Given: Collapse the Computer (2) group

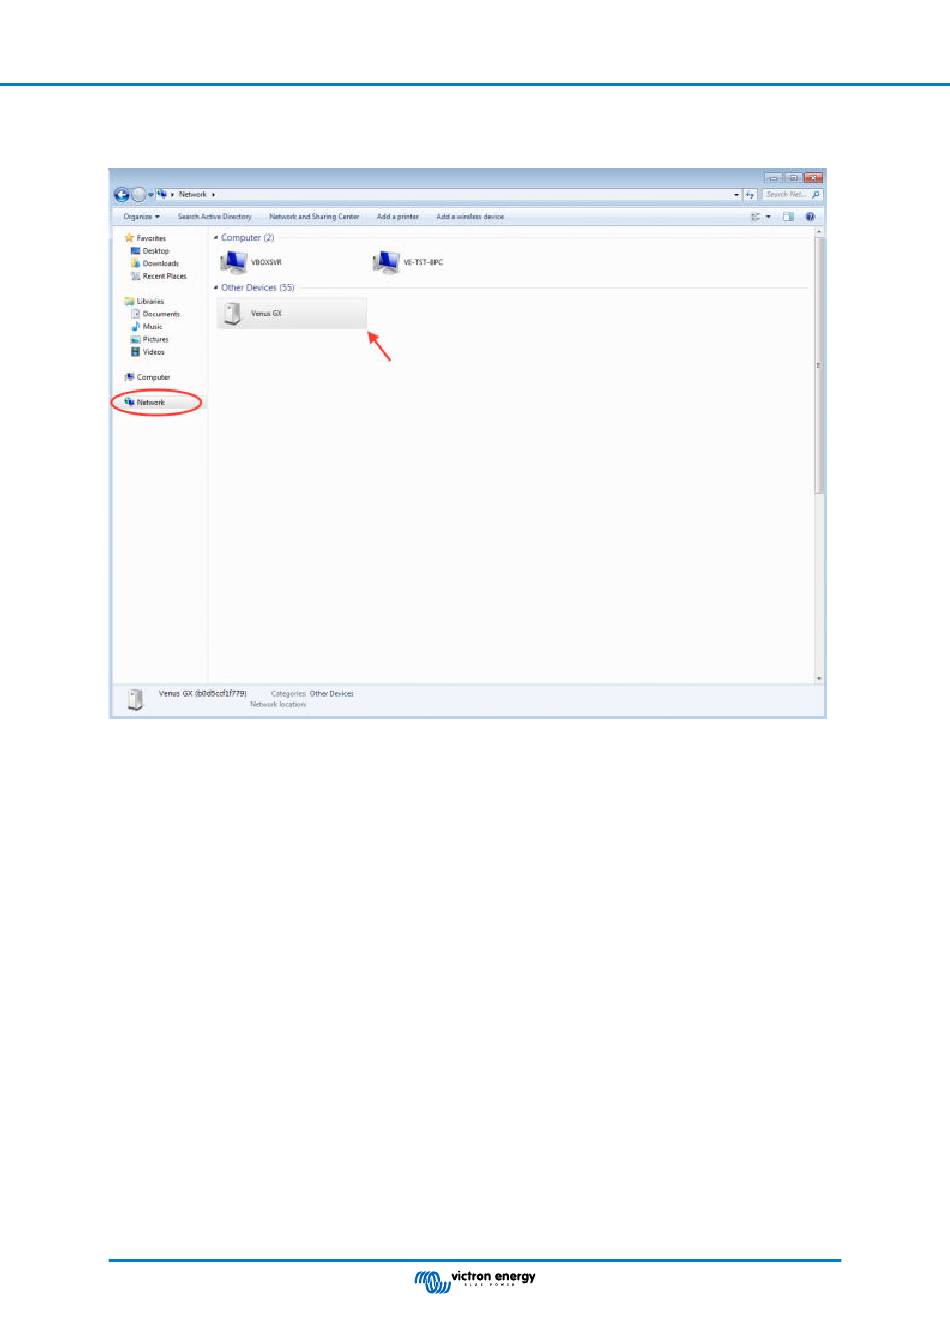Looking at the screenshot, I should coord(216,238).
